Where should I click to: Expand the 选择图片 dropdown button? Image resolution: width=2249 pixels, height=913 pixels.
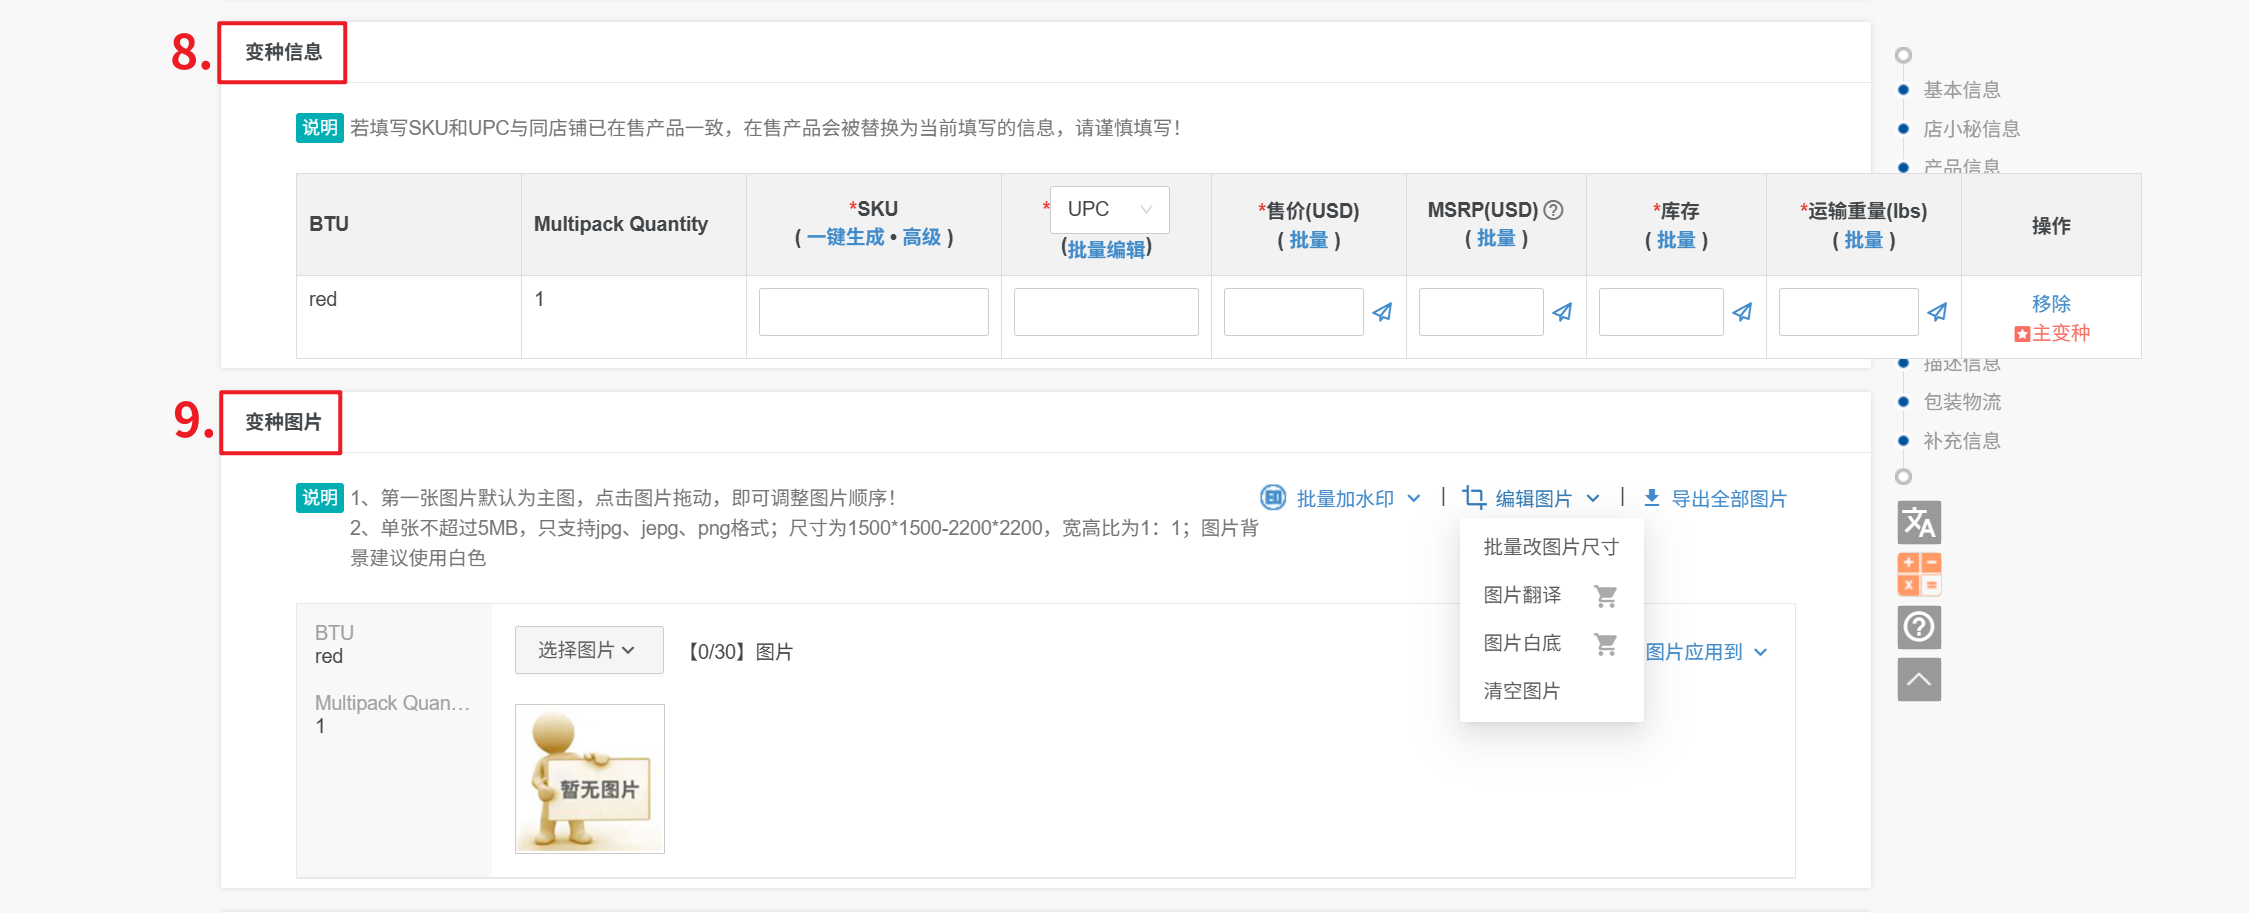coord(588,650)
